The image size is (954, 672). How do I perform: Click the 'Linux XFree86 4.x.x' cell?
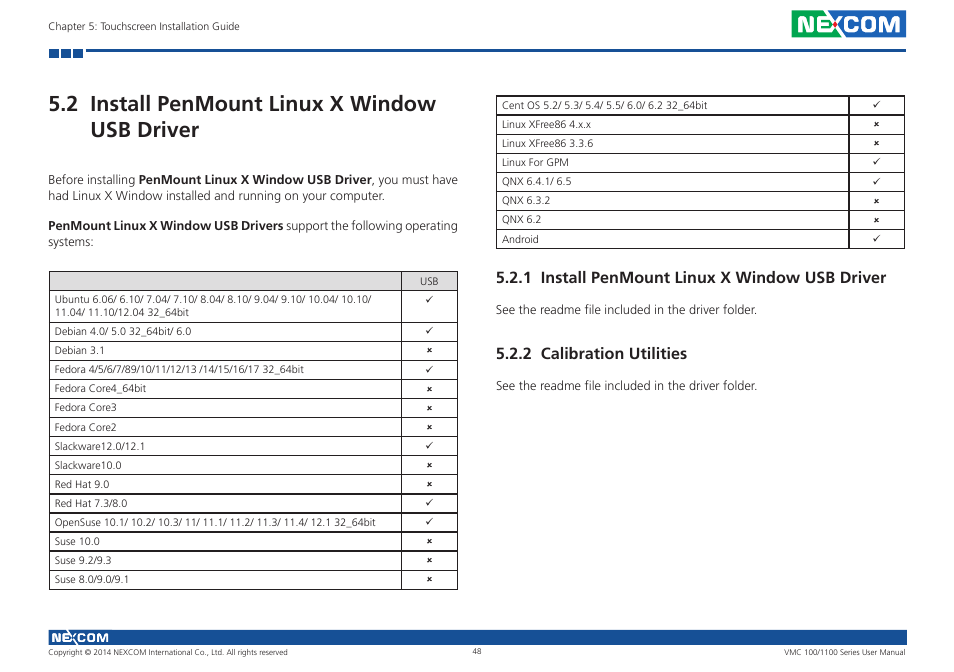673,125
